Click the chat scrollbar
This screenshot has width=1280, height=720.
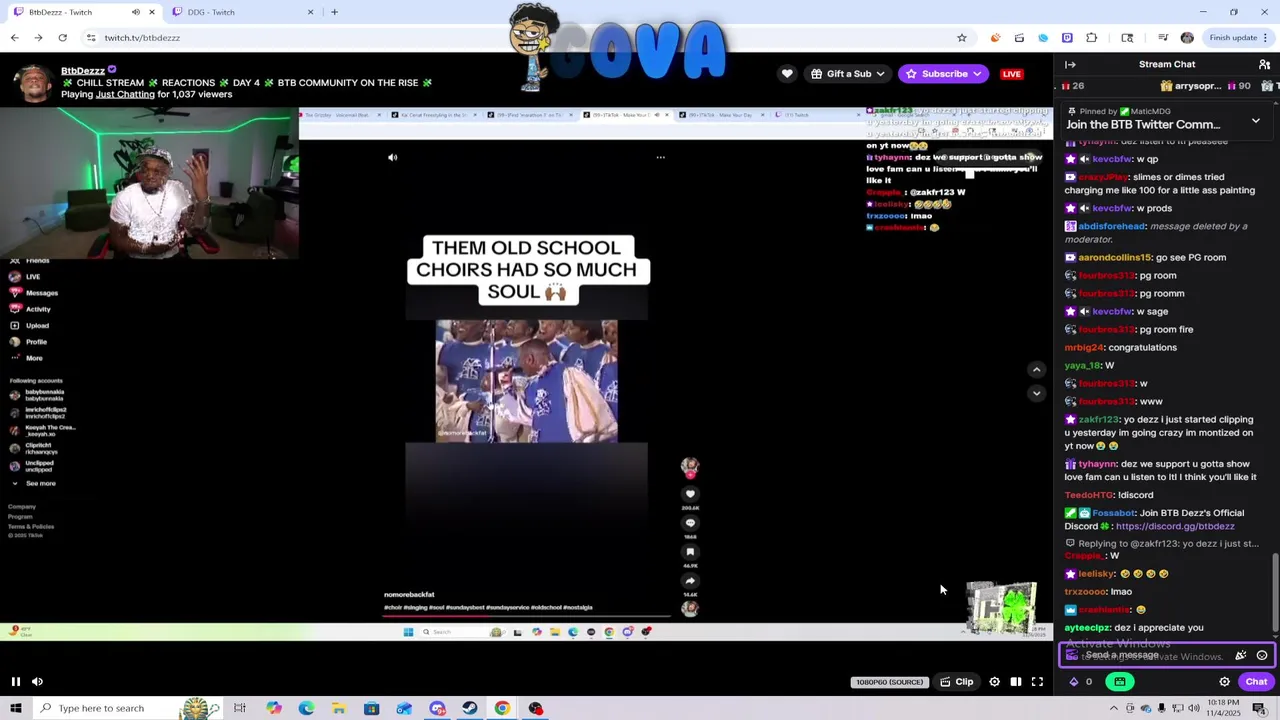pyautogui.click(x=1275, y=594)
